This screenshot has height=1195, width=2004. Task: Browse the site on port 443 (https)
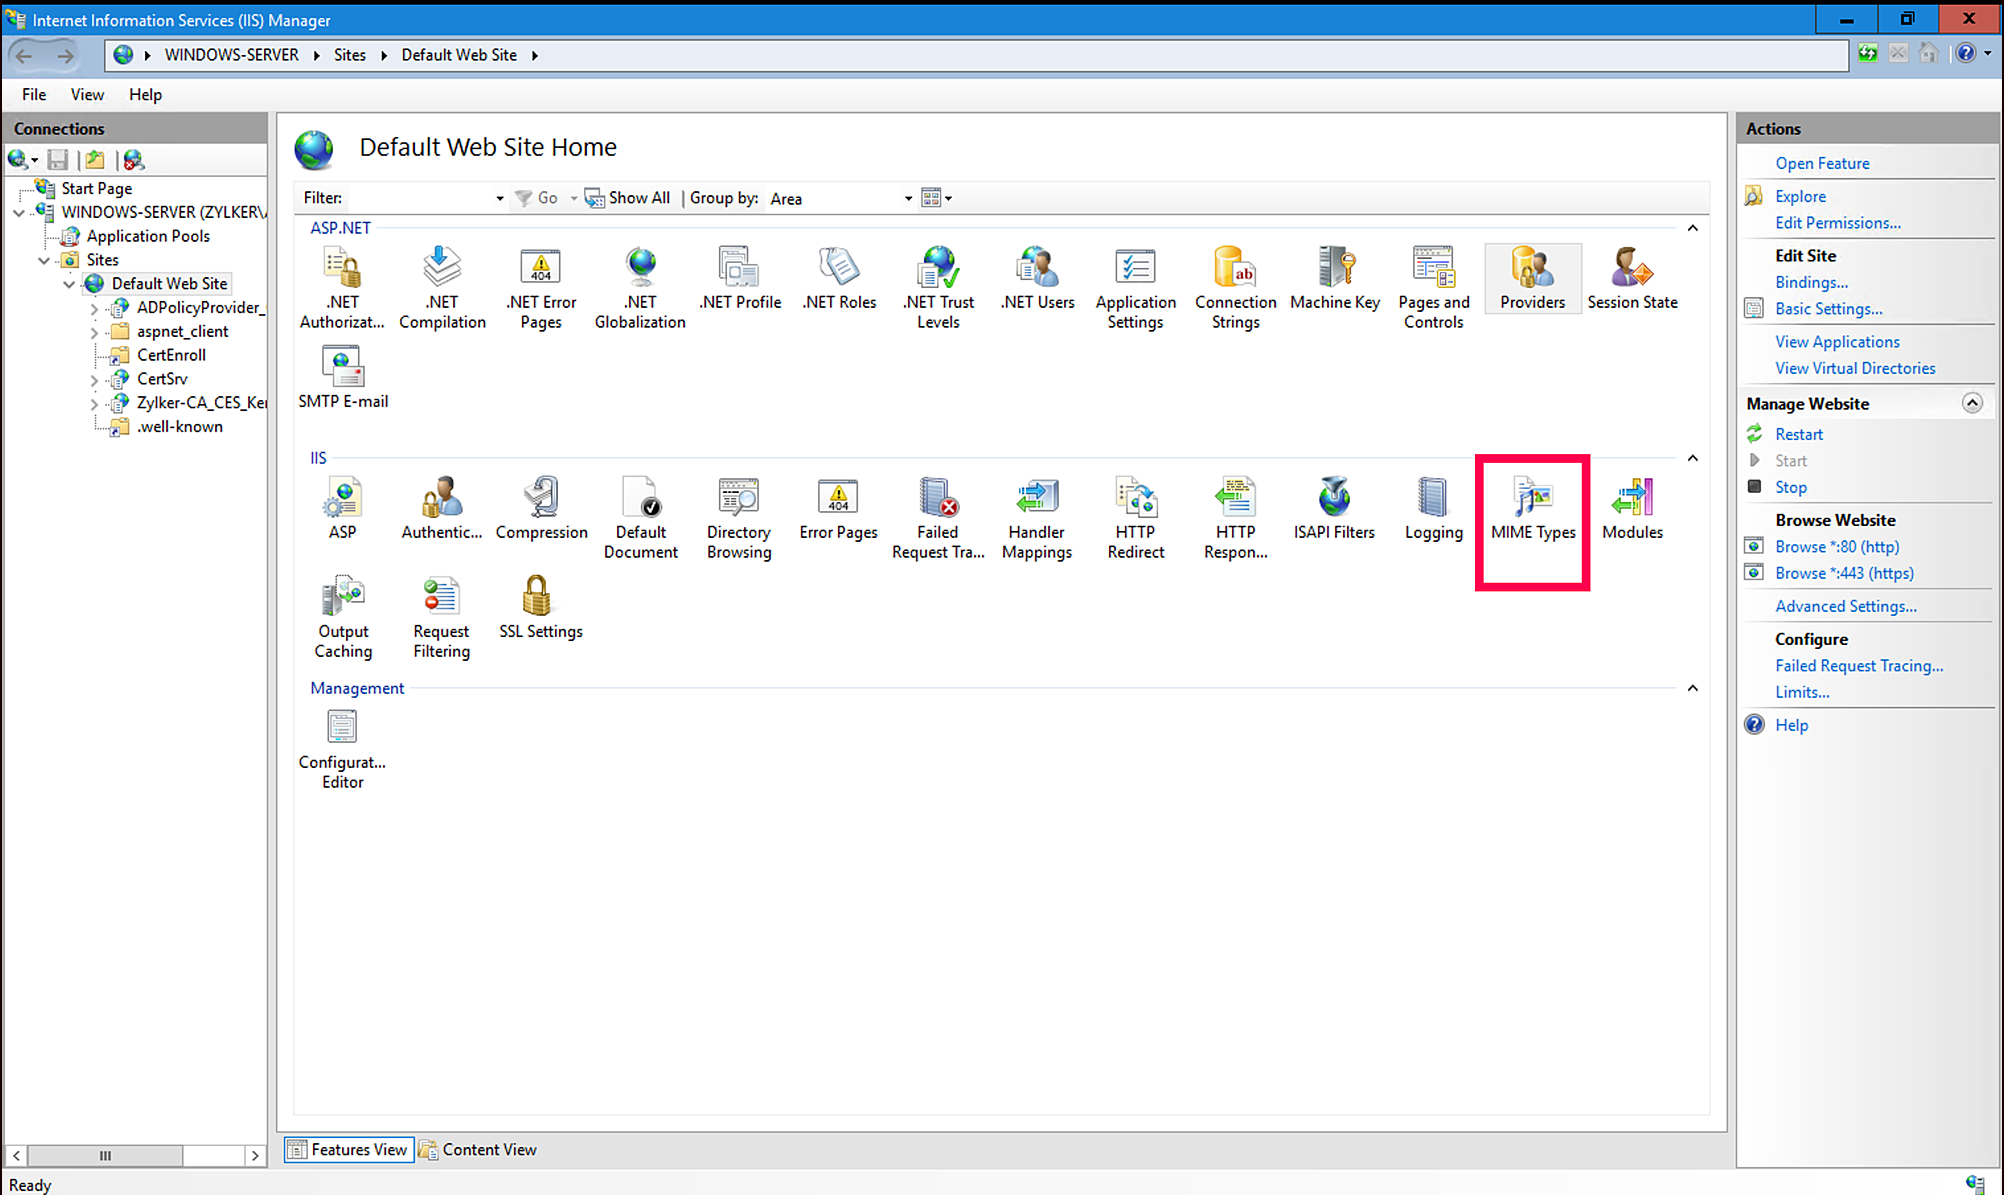(x=1845, y=572)
